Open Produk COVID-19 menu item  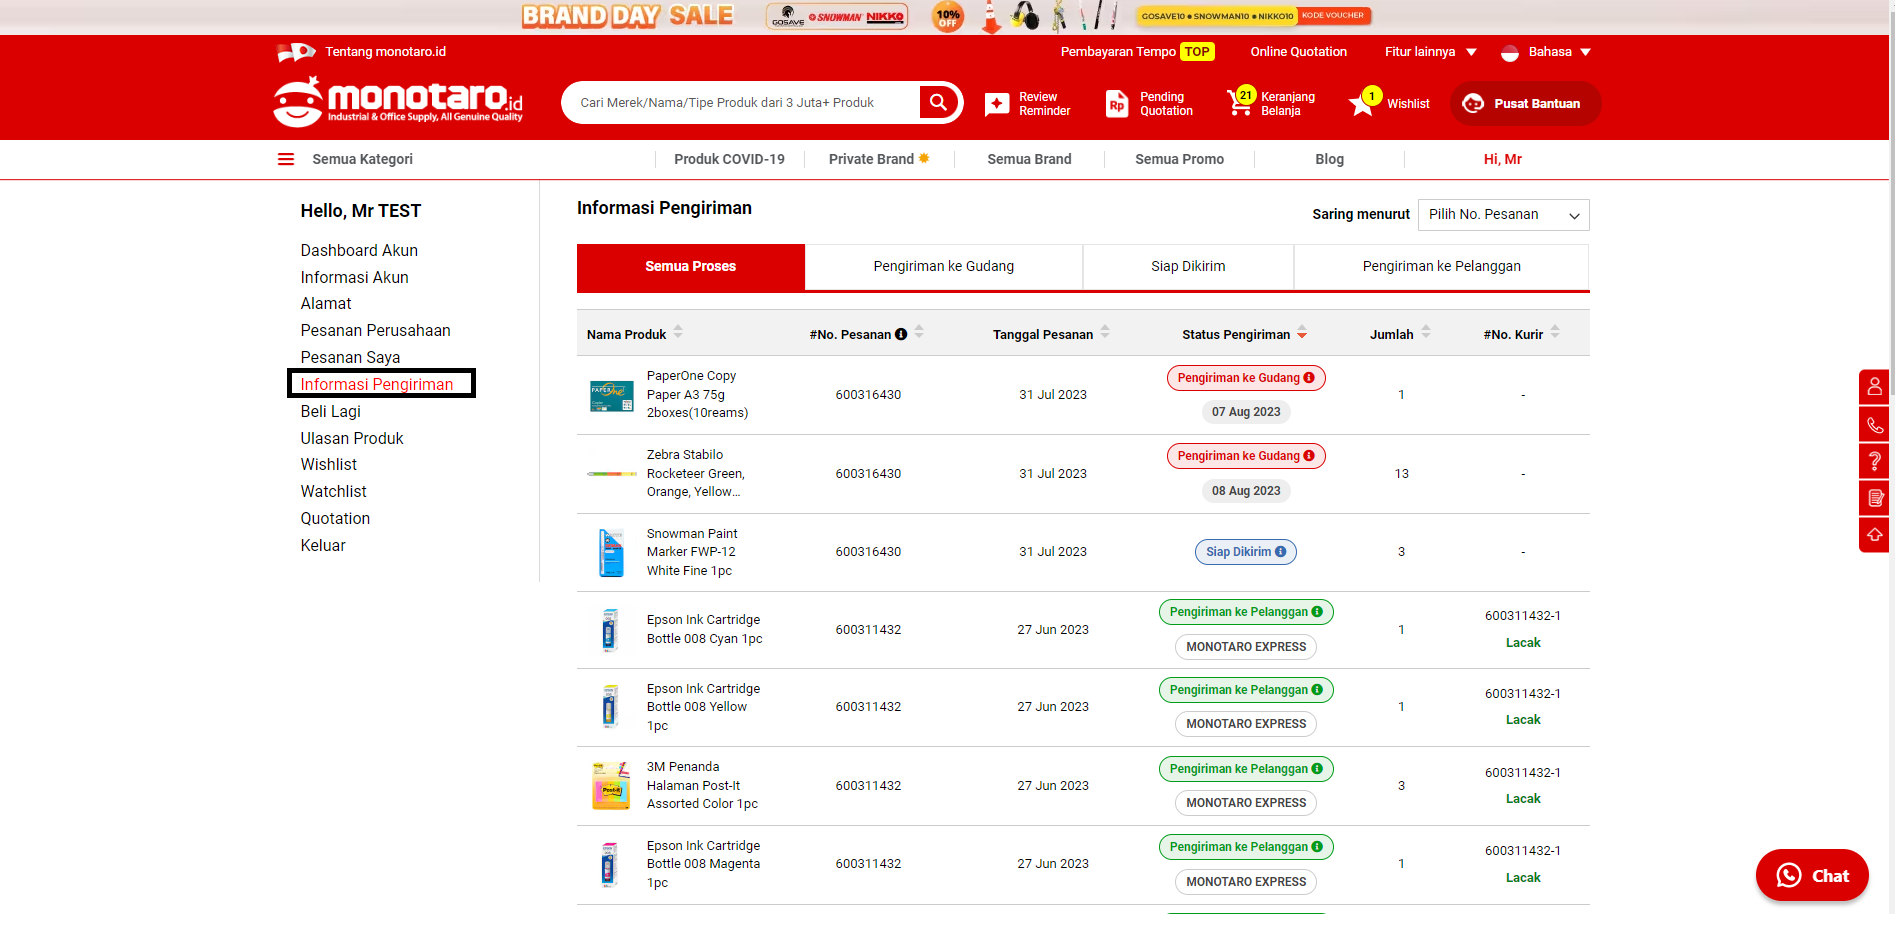pyautogui.click(x=729, y=159)
